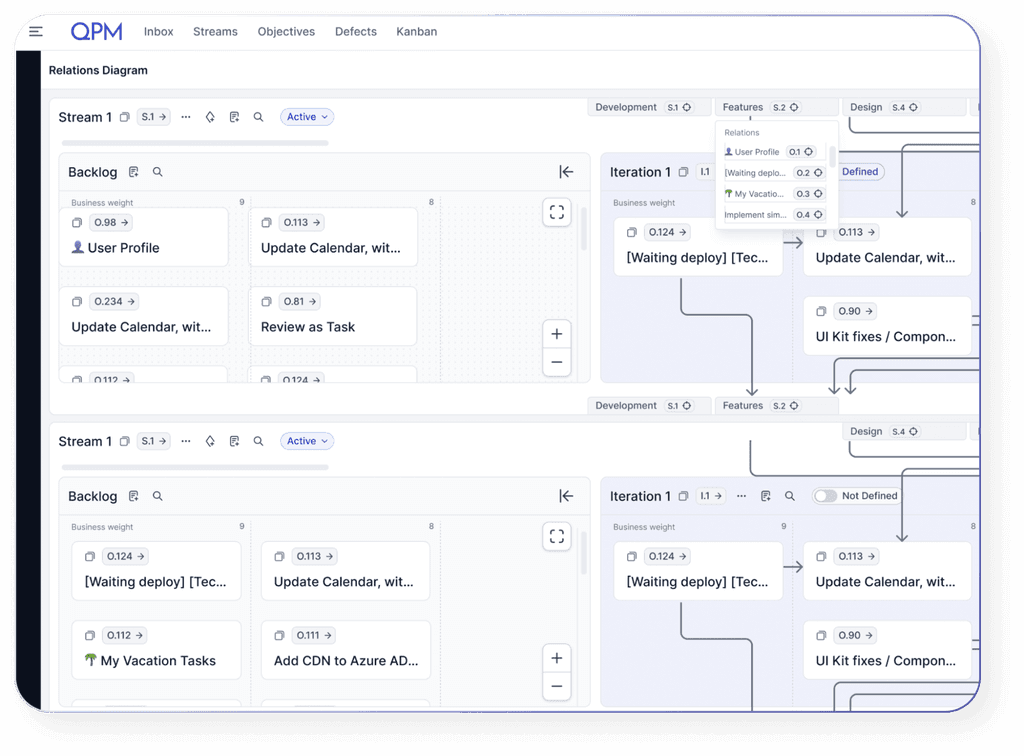
Task: Open the Kanban menu item
Action: tap(416, 32)
